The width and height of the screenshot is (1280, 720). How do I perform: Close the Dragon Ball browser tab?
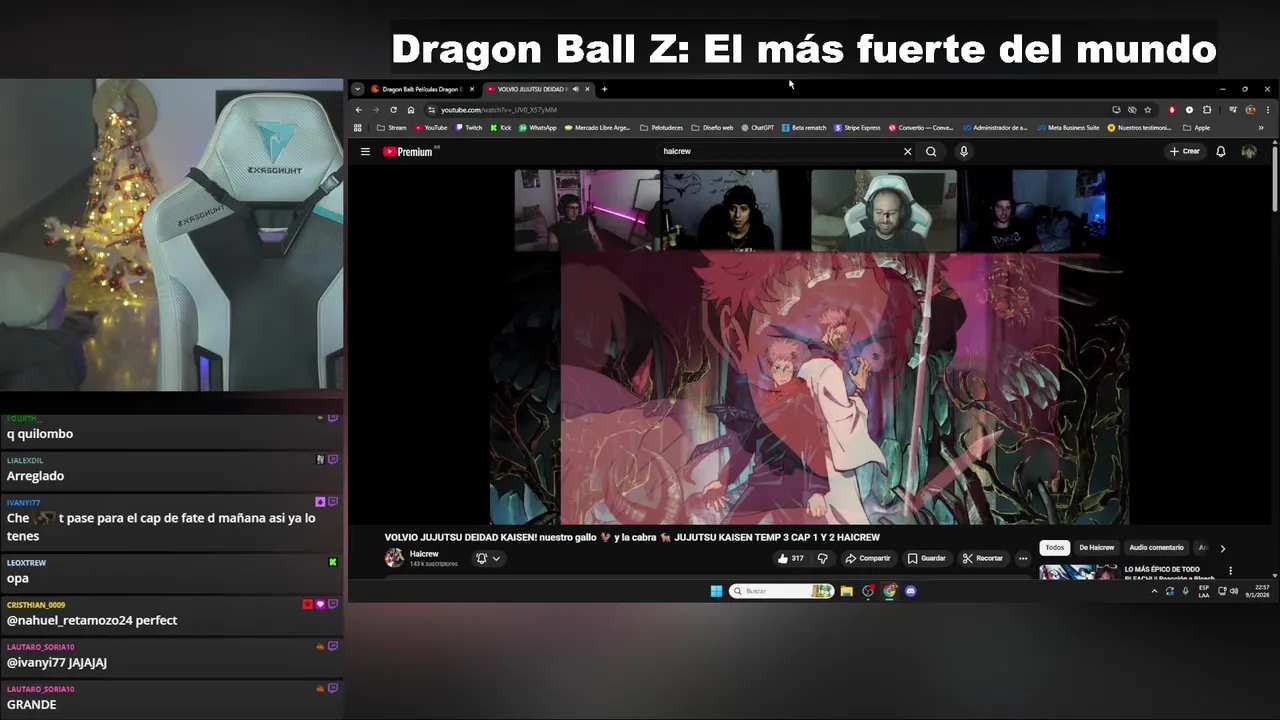pyautogui.click(x=473, y=89)
